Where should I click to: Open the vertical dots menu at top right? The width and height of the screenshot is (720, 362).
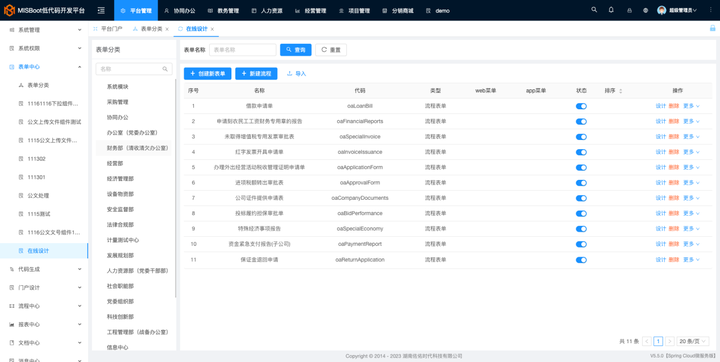[710, 10]
